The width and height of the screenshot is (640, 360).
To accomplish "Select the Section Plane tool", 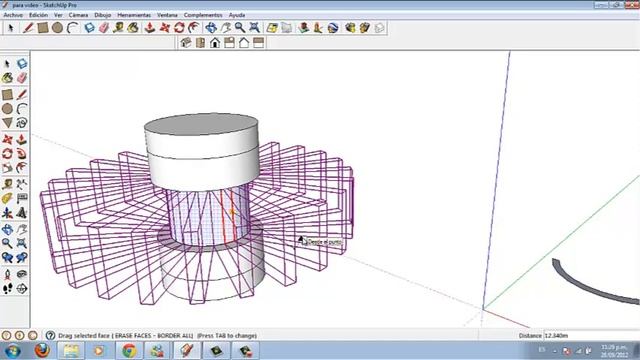I will (x=22, y=289).
